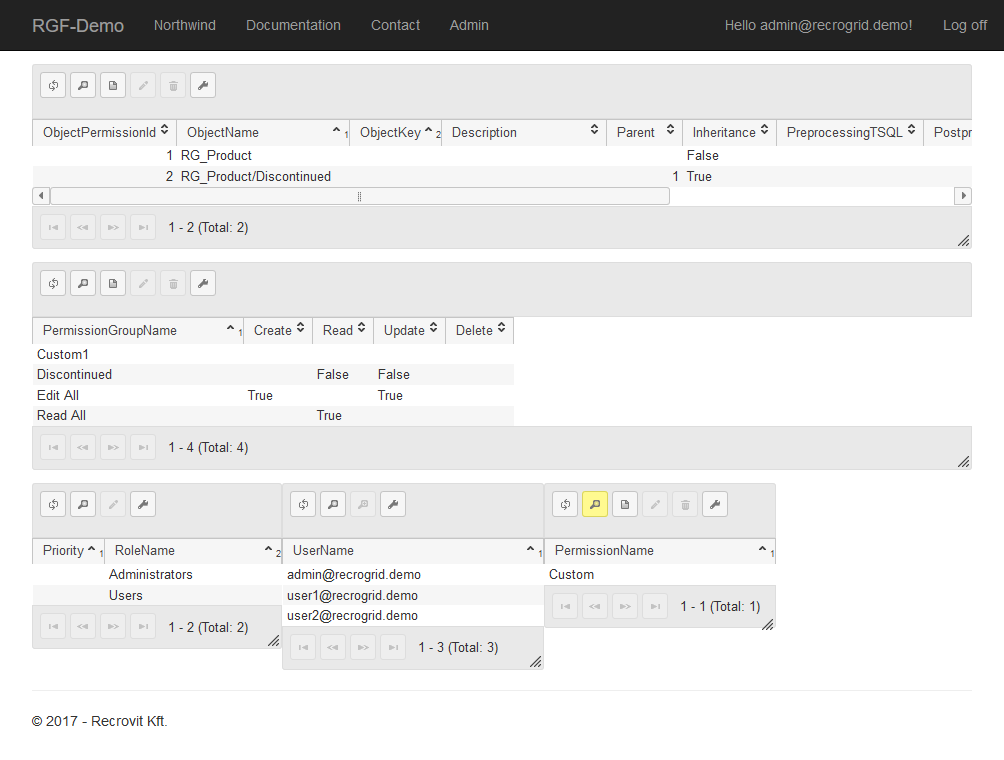Open the Northwind menu item
This screenshot has height=760, width=1004.
point(184,25)
